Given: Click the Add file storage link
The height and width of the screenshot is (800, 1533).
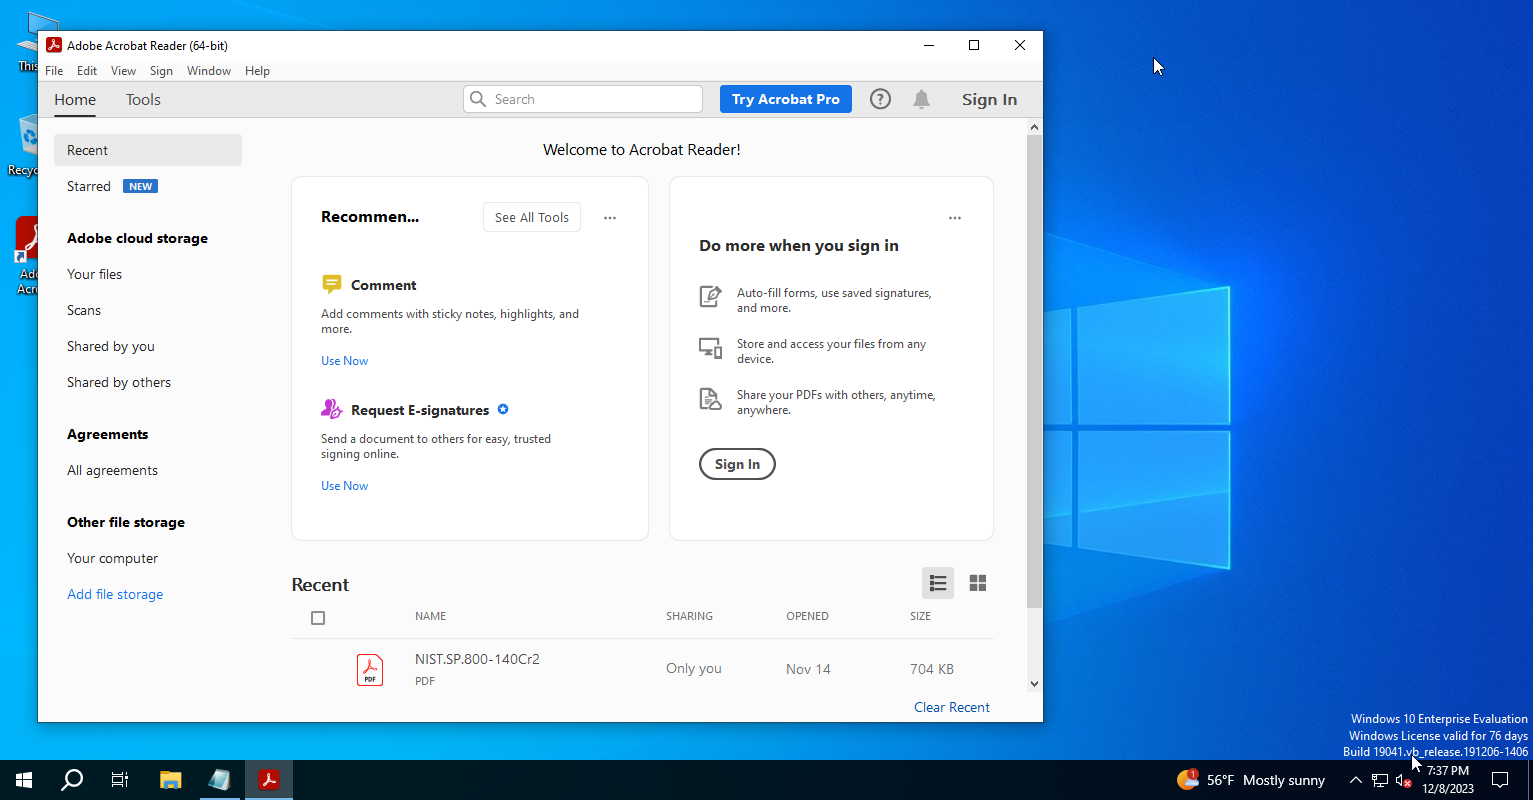Looking at the screenshot, I should pos(115,594).
